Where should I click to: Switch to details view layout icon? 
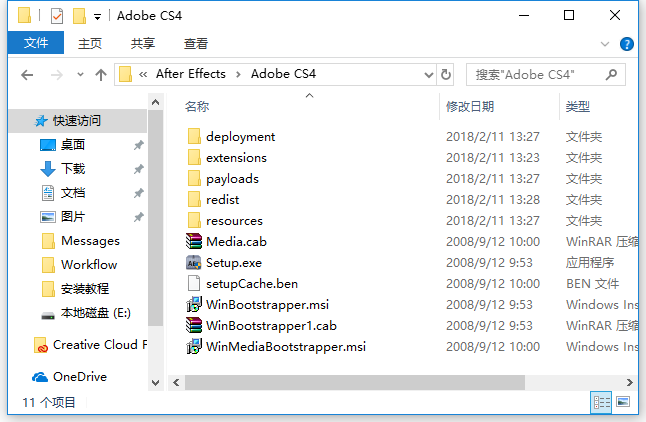click(x=602, y=402)
